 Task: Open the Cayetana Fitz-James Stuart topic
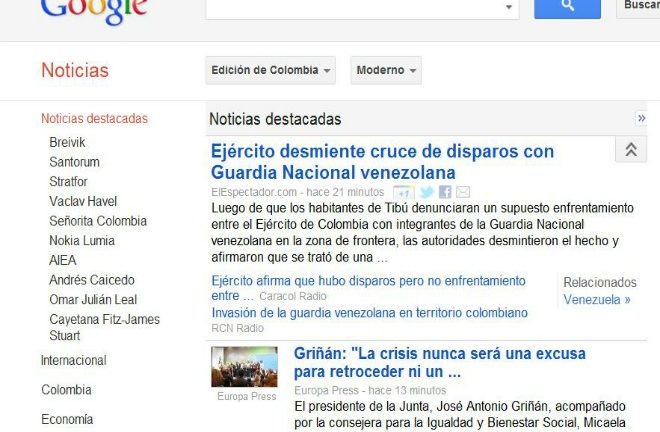point(104,328)
